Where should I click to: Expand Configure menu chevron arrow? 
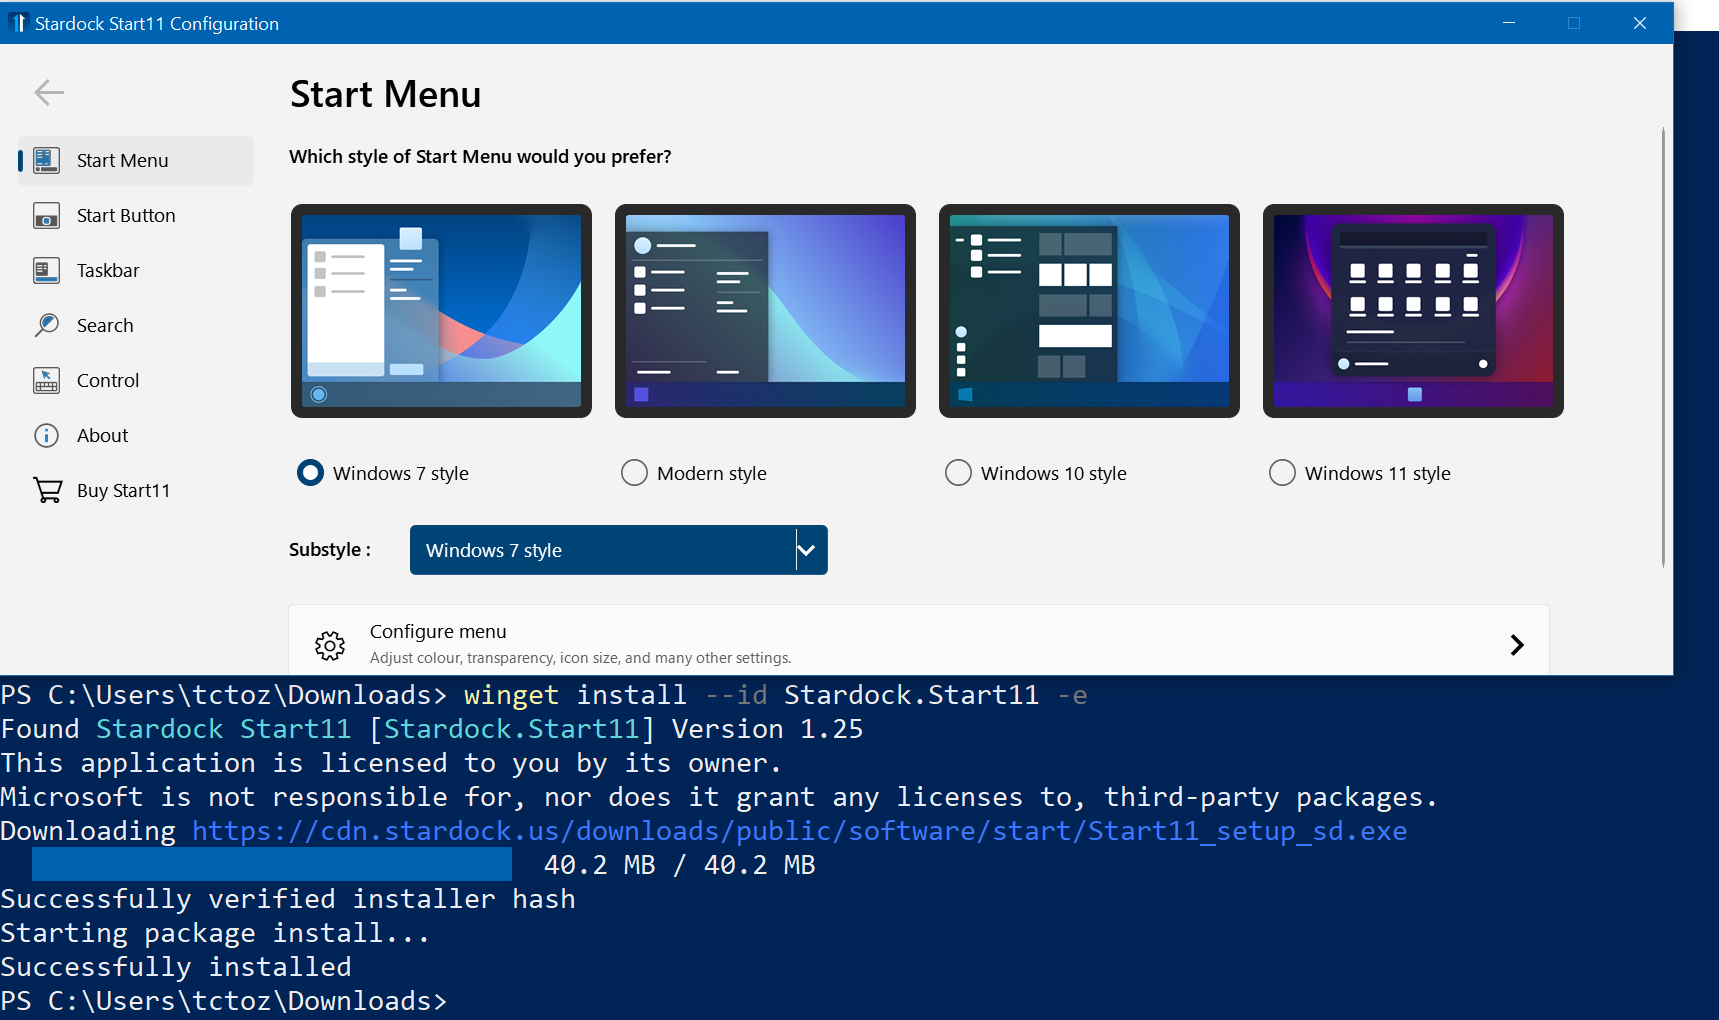(1517, 645)
